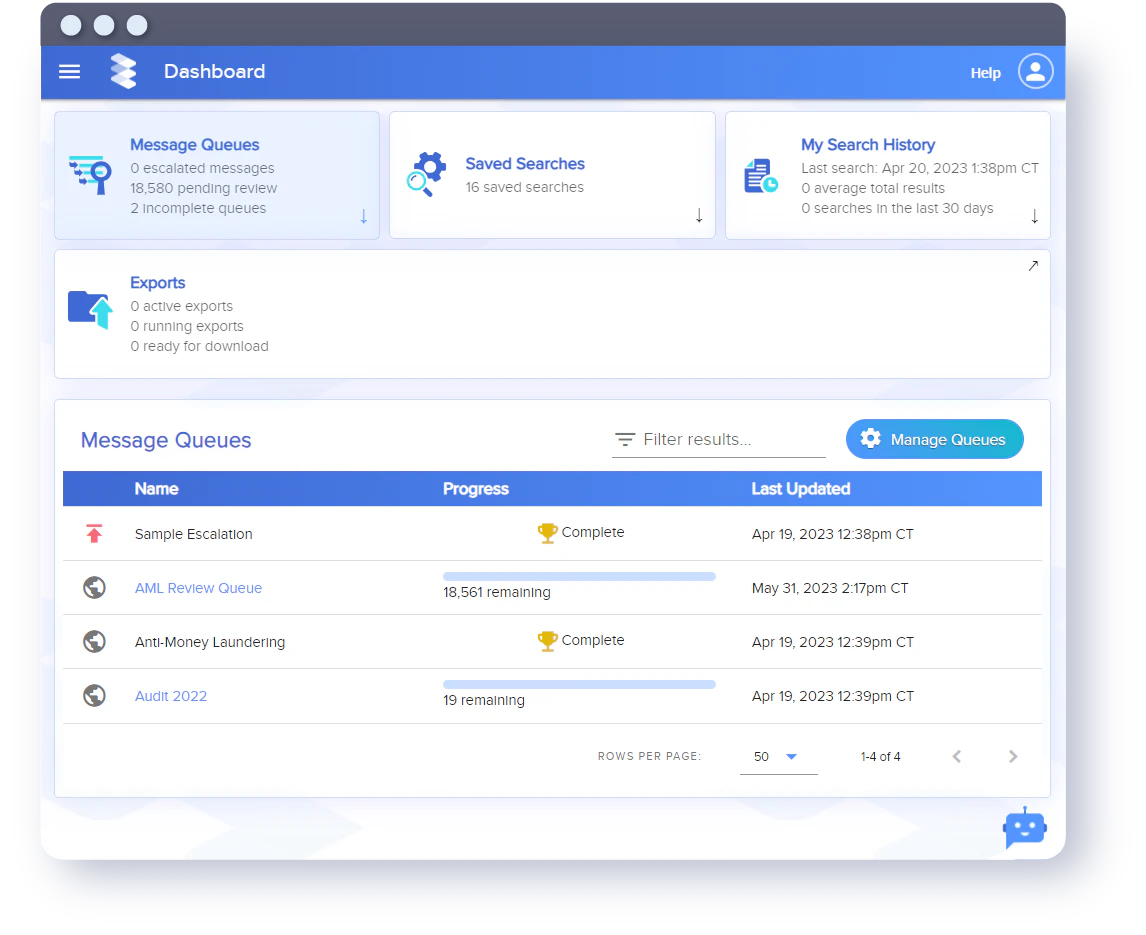Click 'Complete' in Sample Escalation row

coord(593,532)
